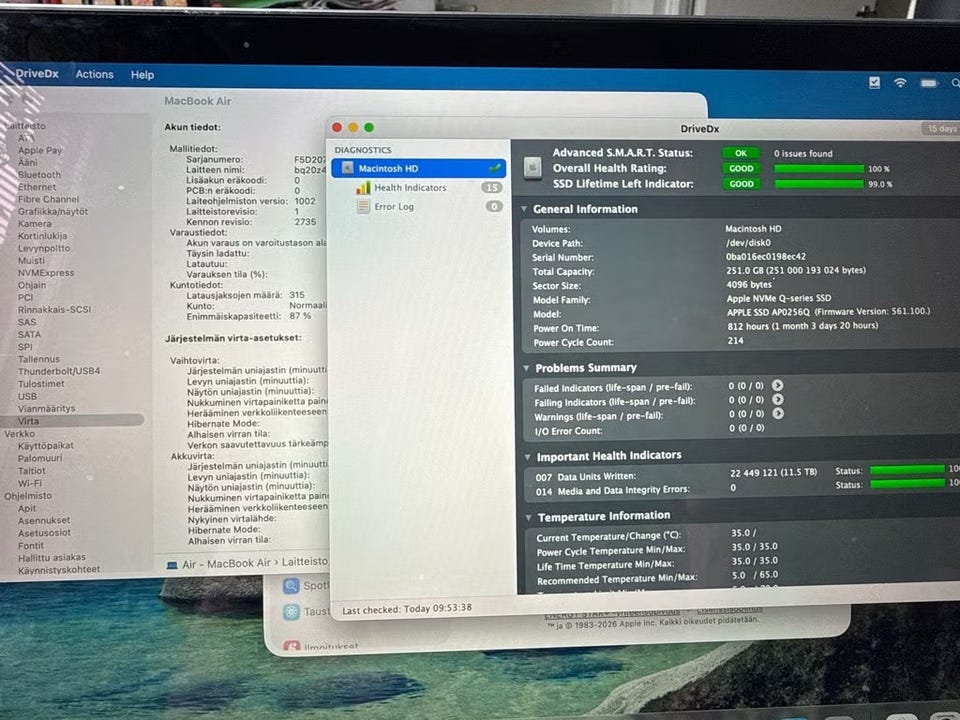
Task: Click the red close button of DriveDx window
Action: point(337,127)
